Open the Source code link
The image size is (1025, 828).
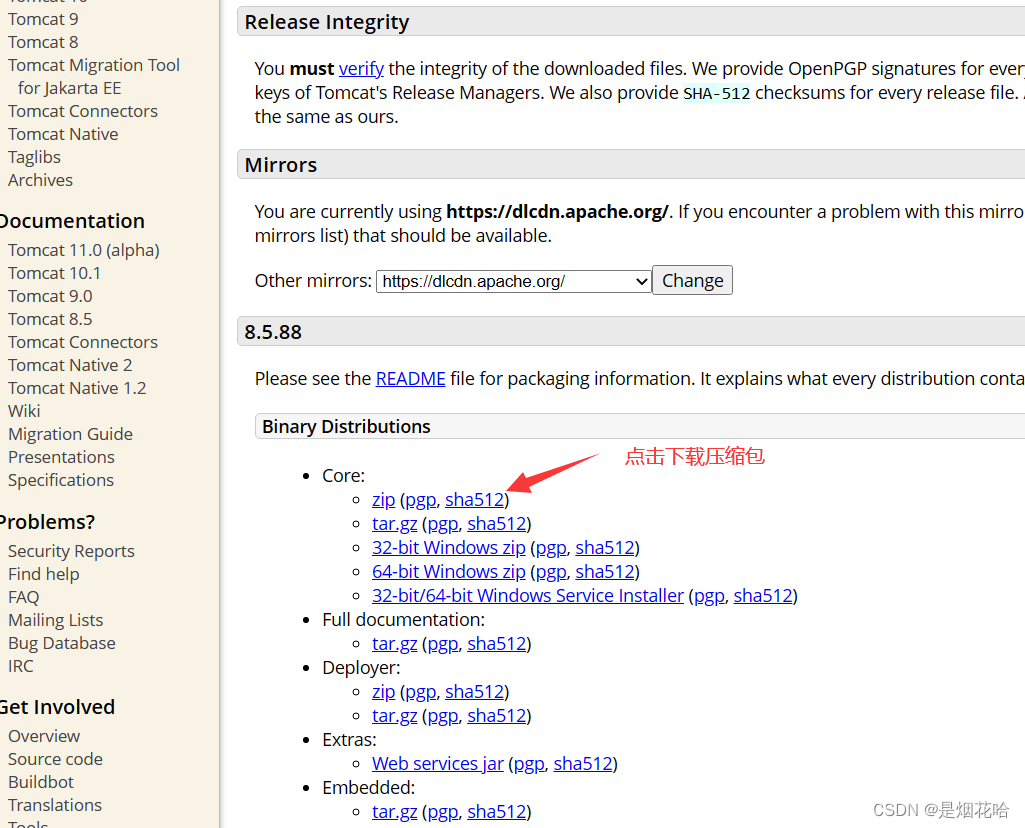point(56,759)
